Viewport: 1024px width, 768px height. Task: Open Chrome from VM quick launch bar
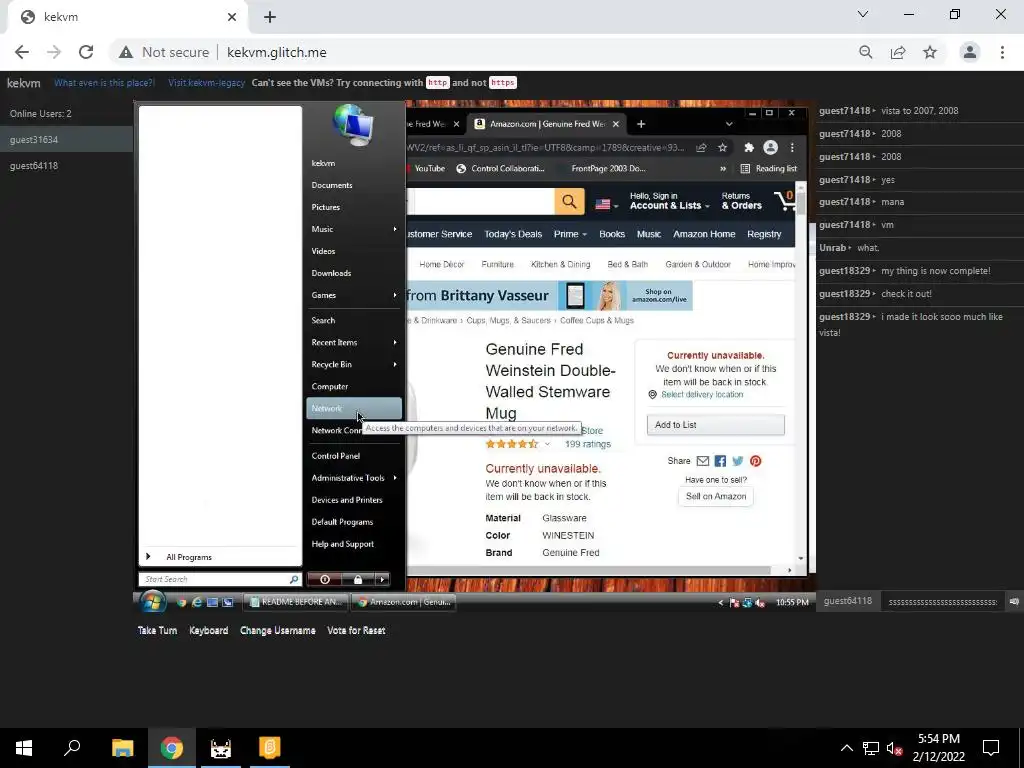coord(182,602)
